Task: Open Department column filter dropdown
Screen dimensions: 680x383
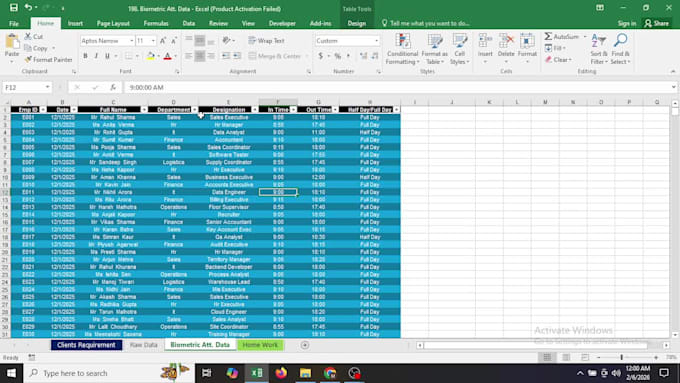Action: [194, 110]
